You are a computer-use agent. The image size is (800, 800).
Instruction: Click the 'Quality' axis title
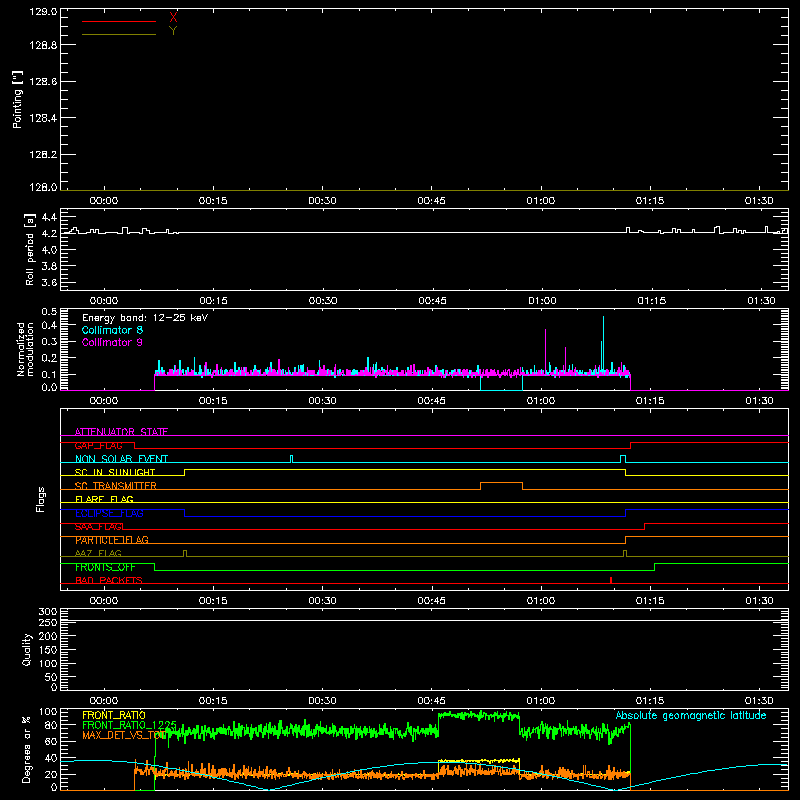point(27,649)
